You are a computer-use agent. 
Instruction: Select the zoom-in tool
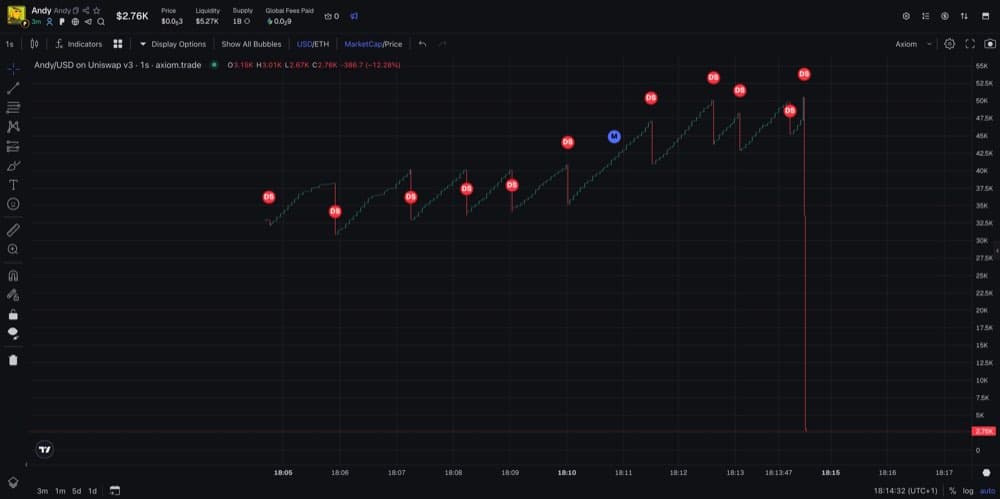point(13,250)
